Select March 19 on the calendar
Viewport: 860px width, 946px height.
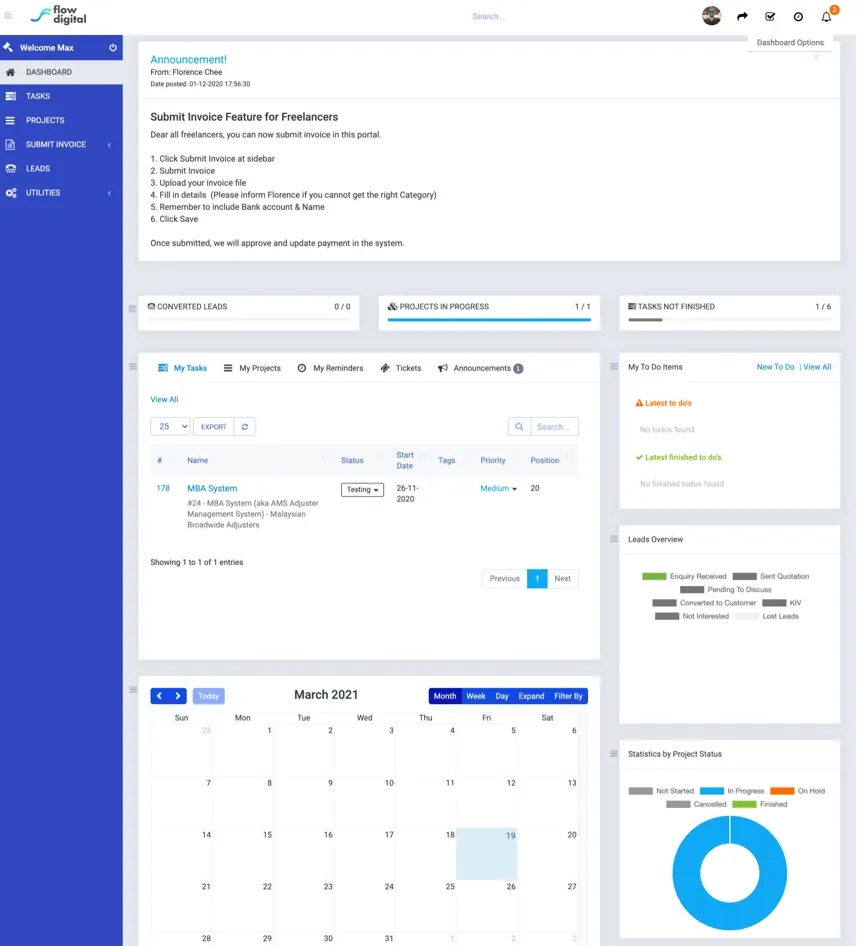click(486, 854)
